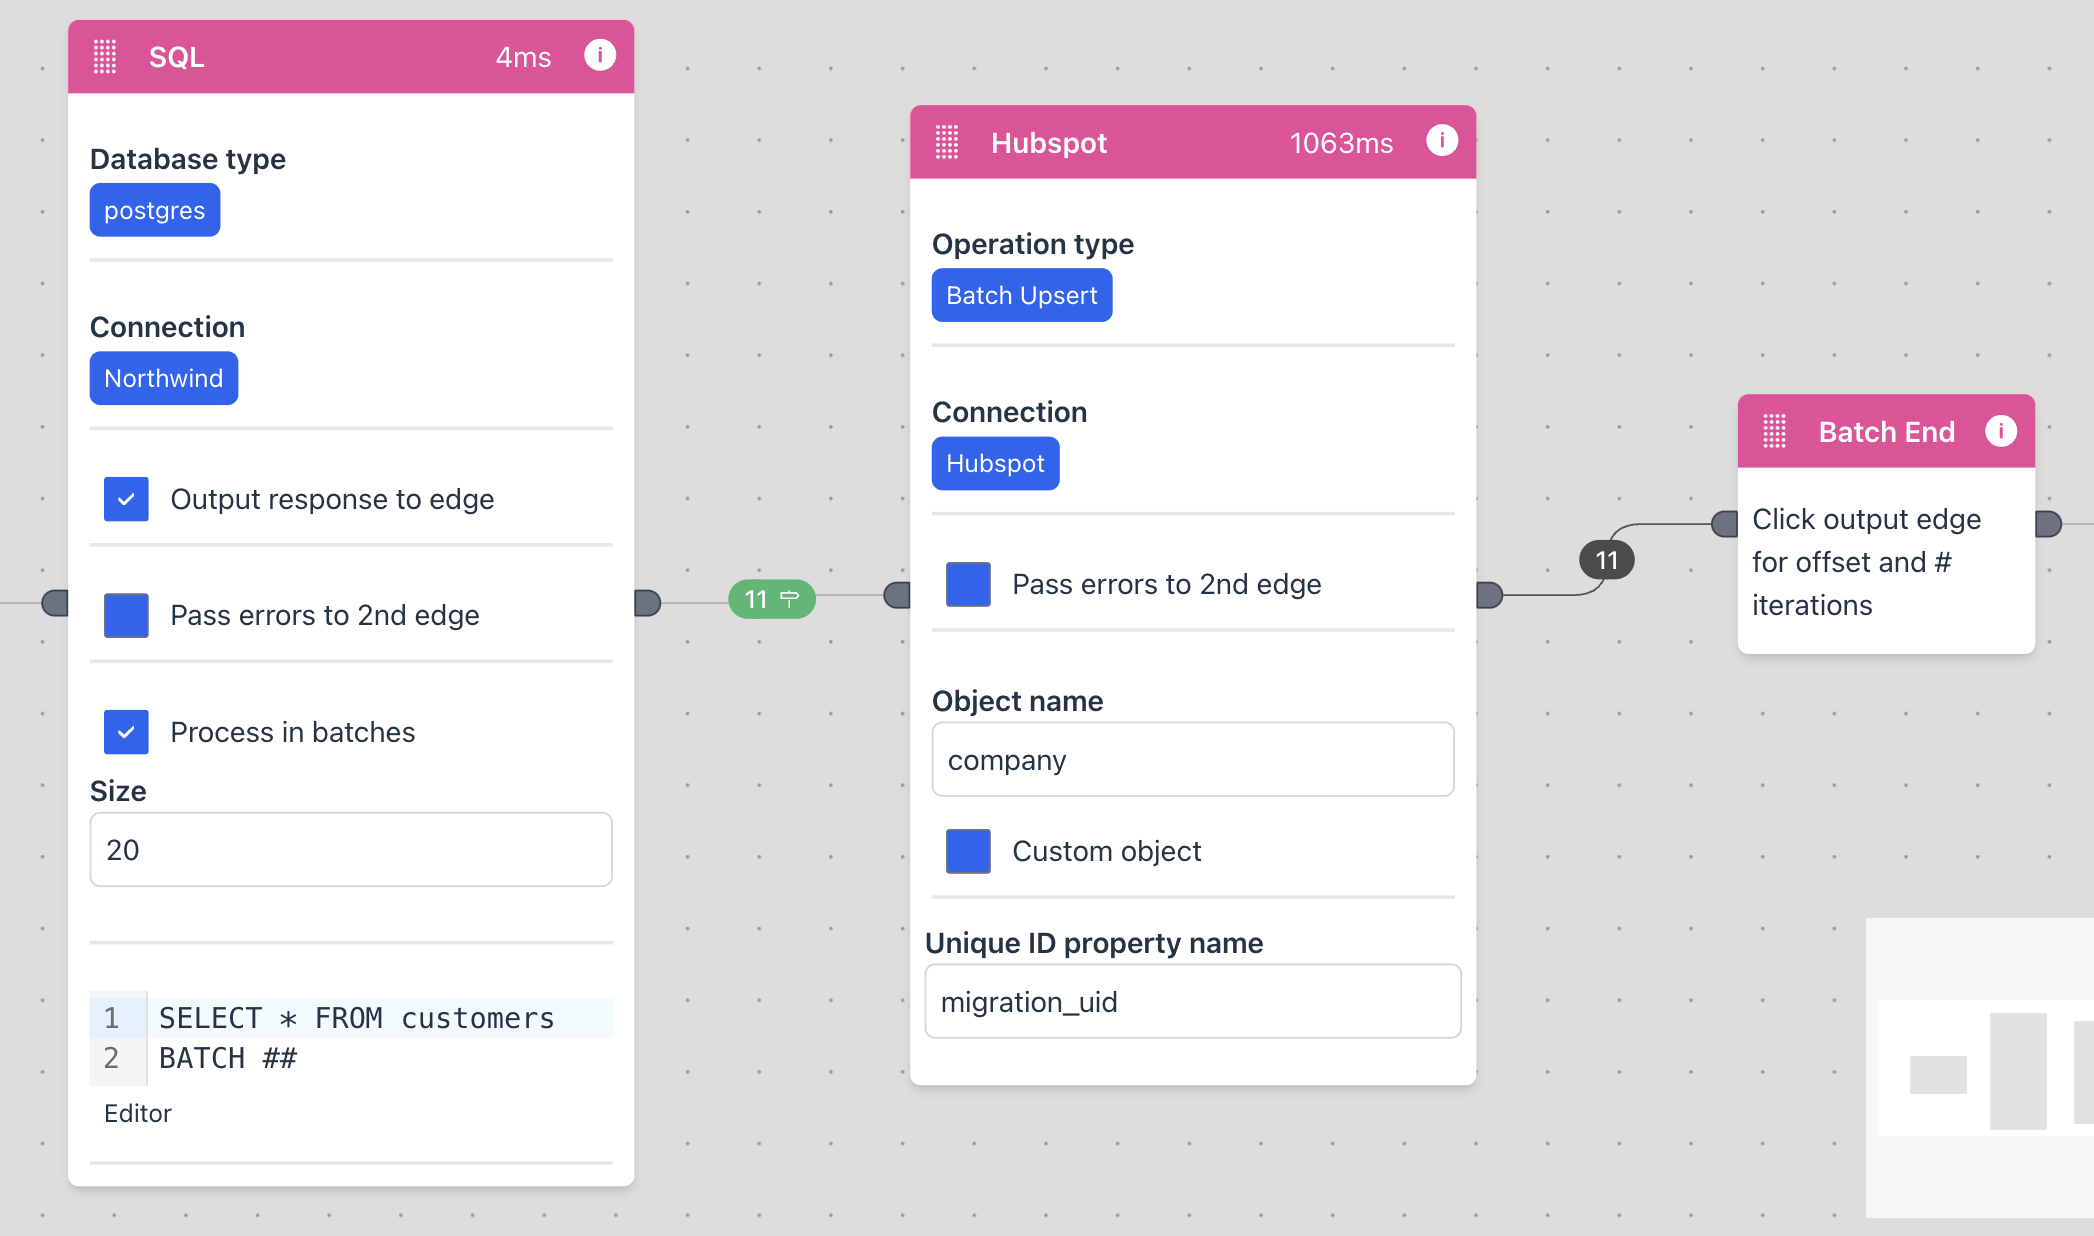Expand the Northwind connection dropdown
The height and width of the screenshot is (1236, 2094).
click(163, 380)
